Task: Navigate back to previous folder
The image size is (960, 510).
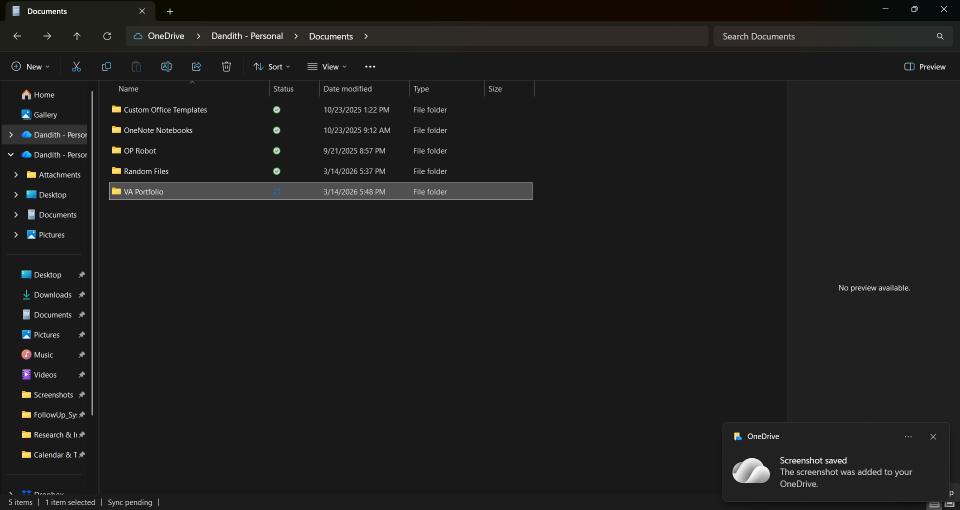Action: click(17, 36)
